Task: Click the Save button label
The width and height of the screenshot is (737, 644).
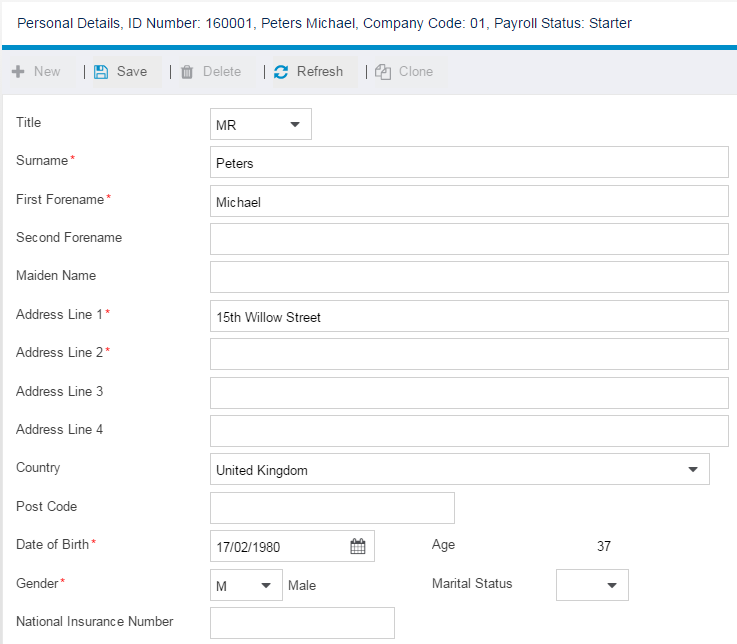Action: [132, 71]
